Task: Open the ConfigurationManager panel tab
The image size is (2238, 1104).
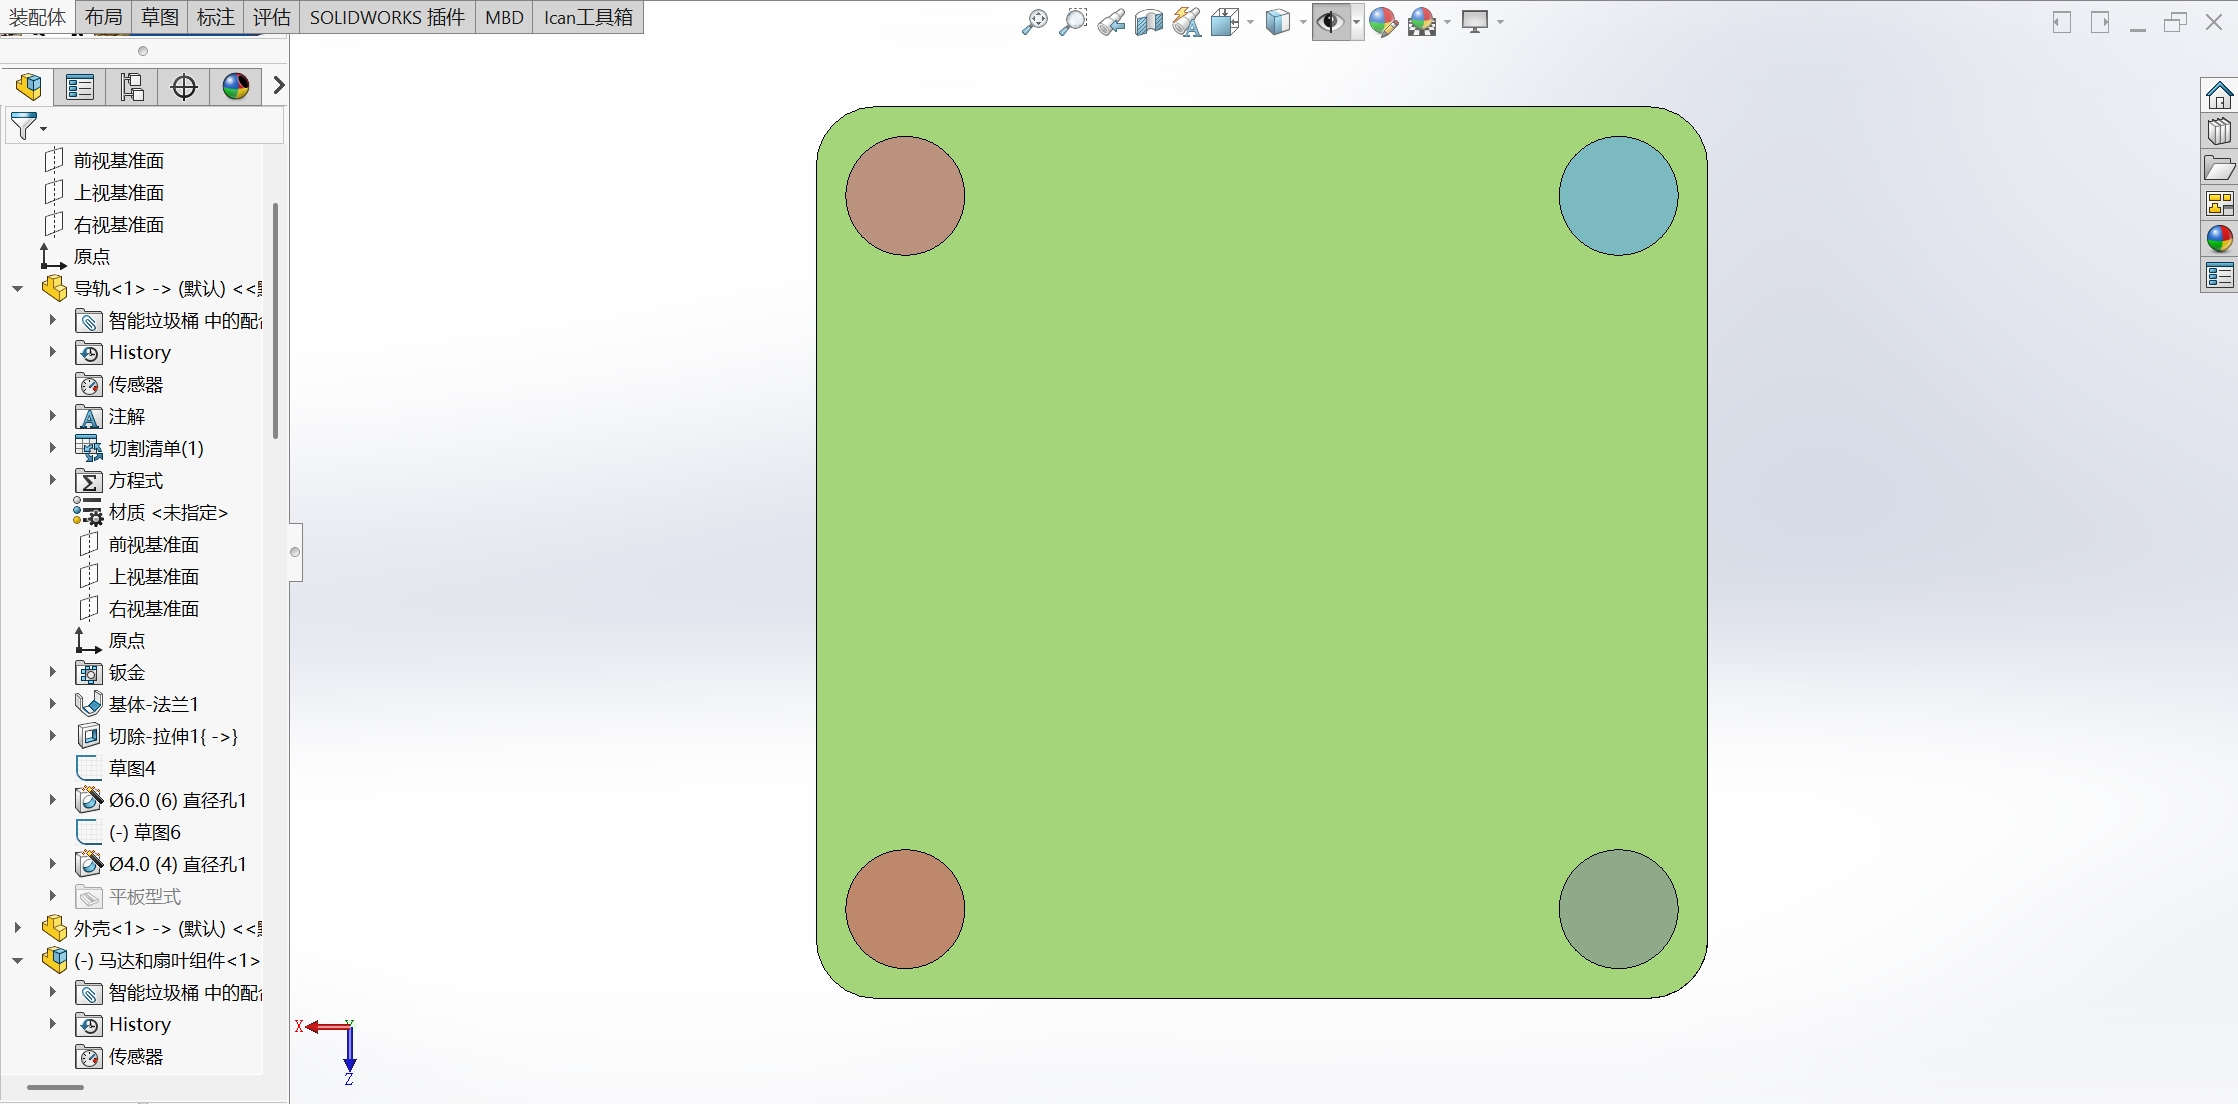Action: [x=131, y=87]
